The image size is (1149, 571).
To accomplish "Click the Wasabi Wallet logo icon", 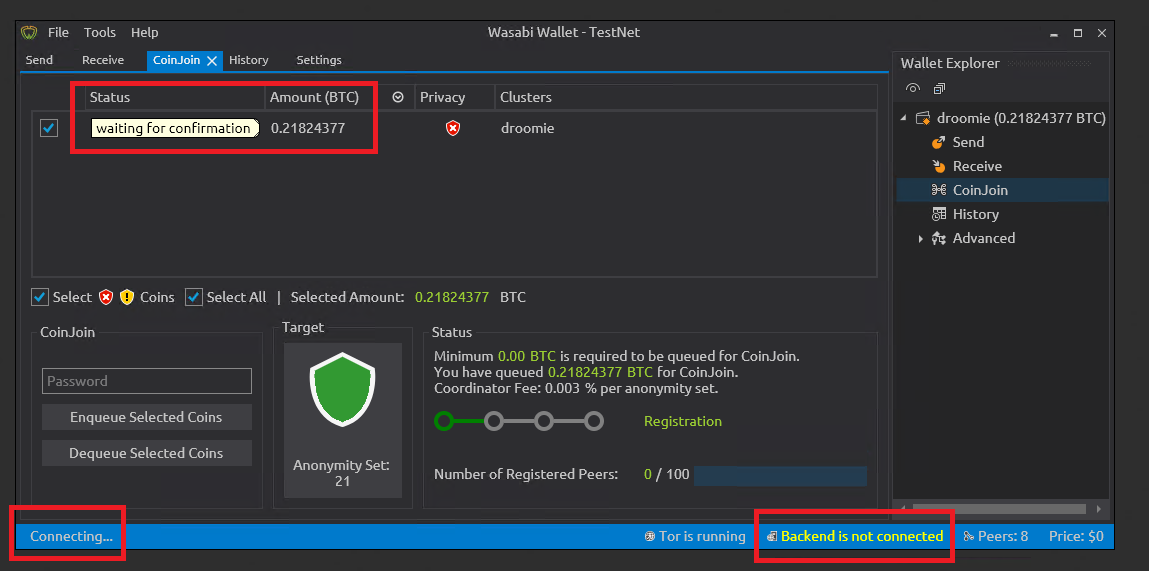I will [29, 32].
